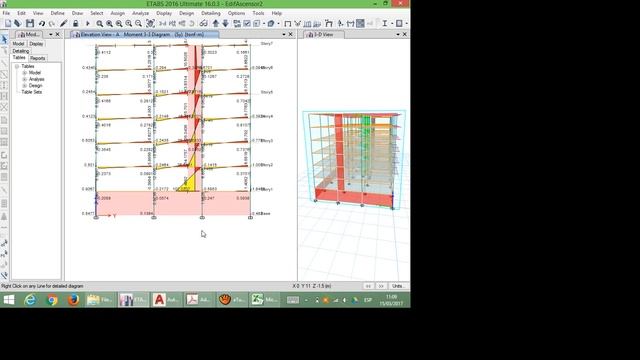
Task: Select the Rubber Band Zoom magnifier icon
Action: 100,24
